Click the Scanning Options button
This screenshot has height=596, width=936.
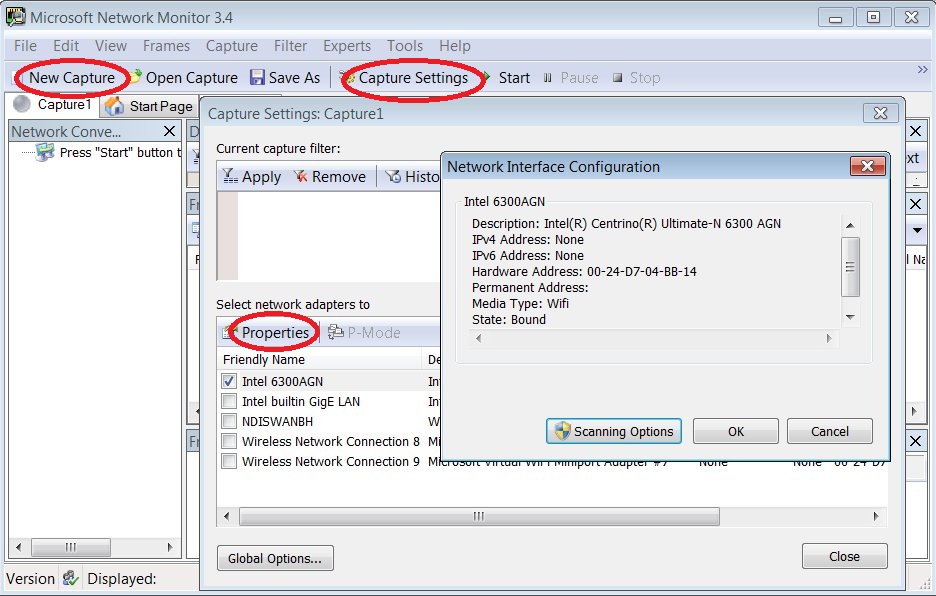click(614, 431)
